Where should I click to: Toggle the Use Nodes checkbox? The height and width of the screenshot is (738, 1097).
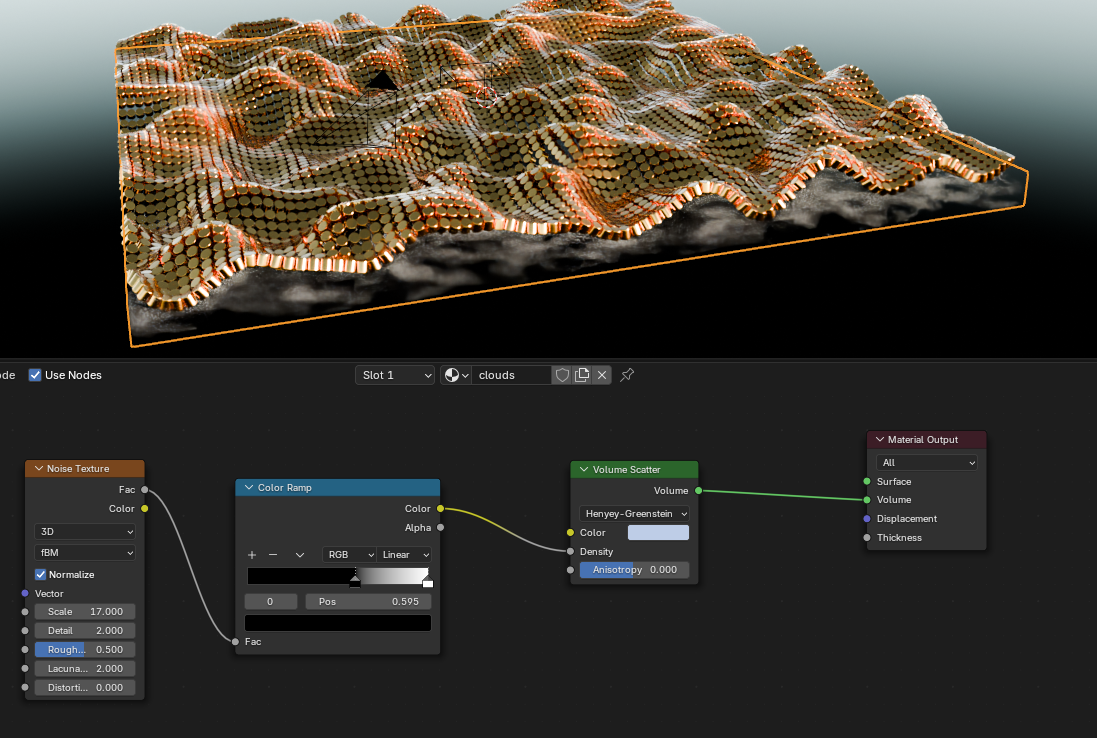pyautogui.click(x=35, y=374)
